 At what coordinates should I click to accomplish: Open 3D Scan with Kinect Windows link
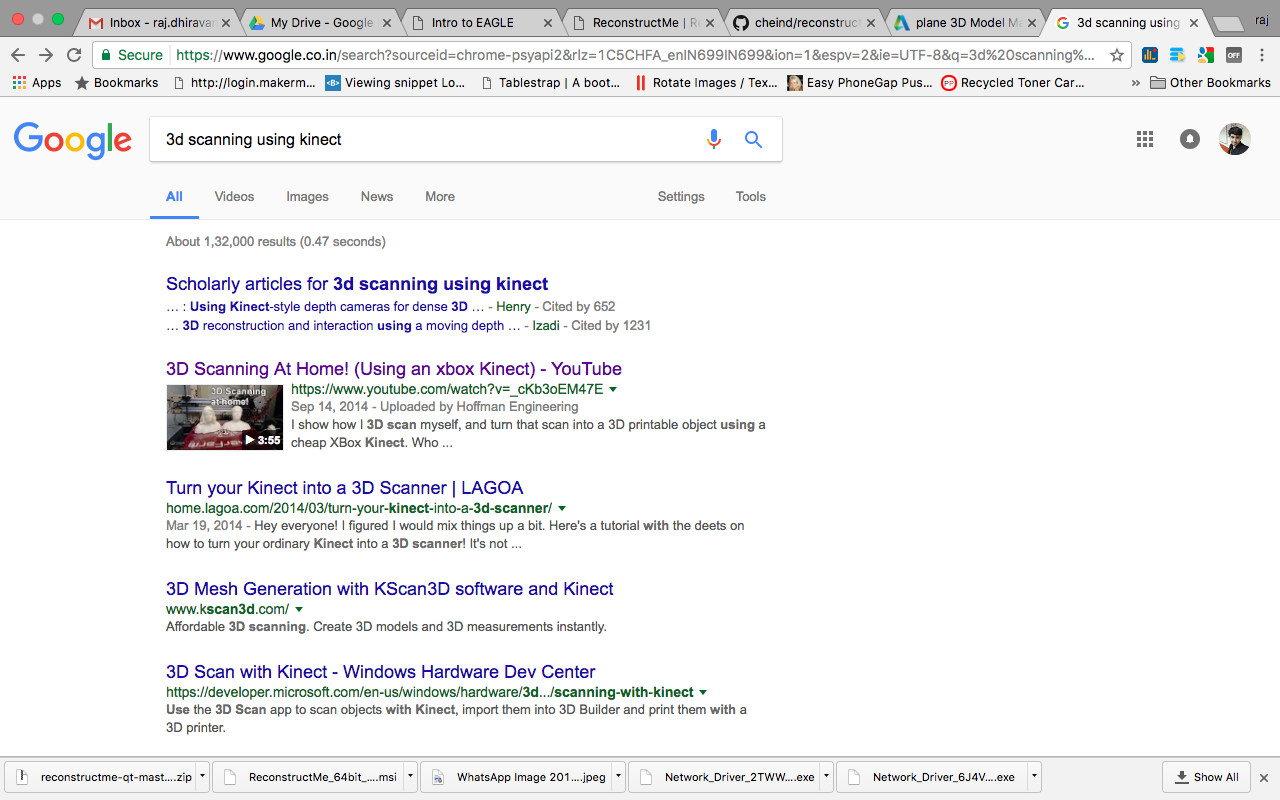pyautogui.click(x=381, y=672)
